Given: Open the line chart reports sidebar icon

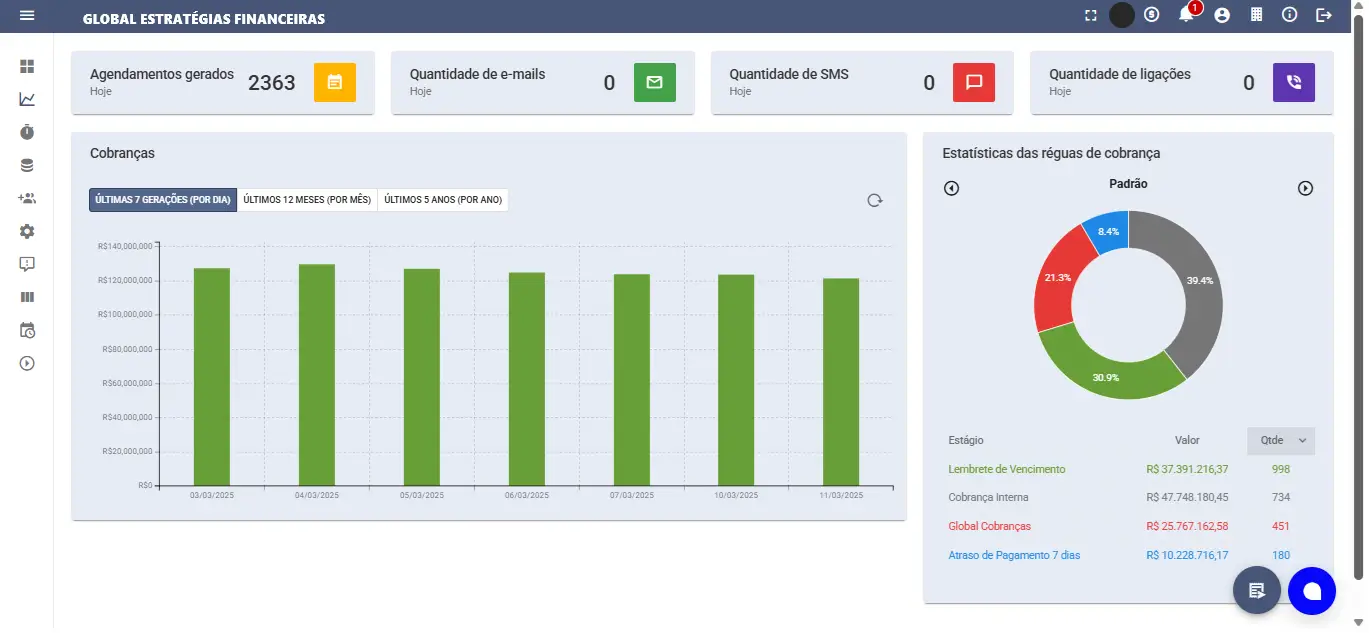Looking at the screenshot, I should pos(27,99).
